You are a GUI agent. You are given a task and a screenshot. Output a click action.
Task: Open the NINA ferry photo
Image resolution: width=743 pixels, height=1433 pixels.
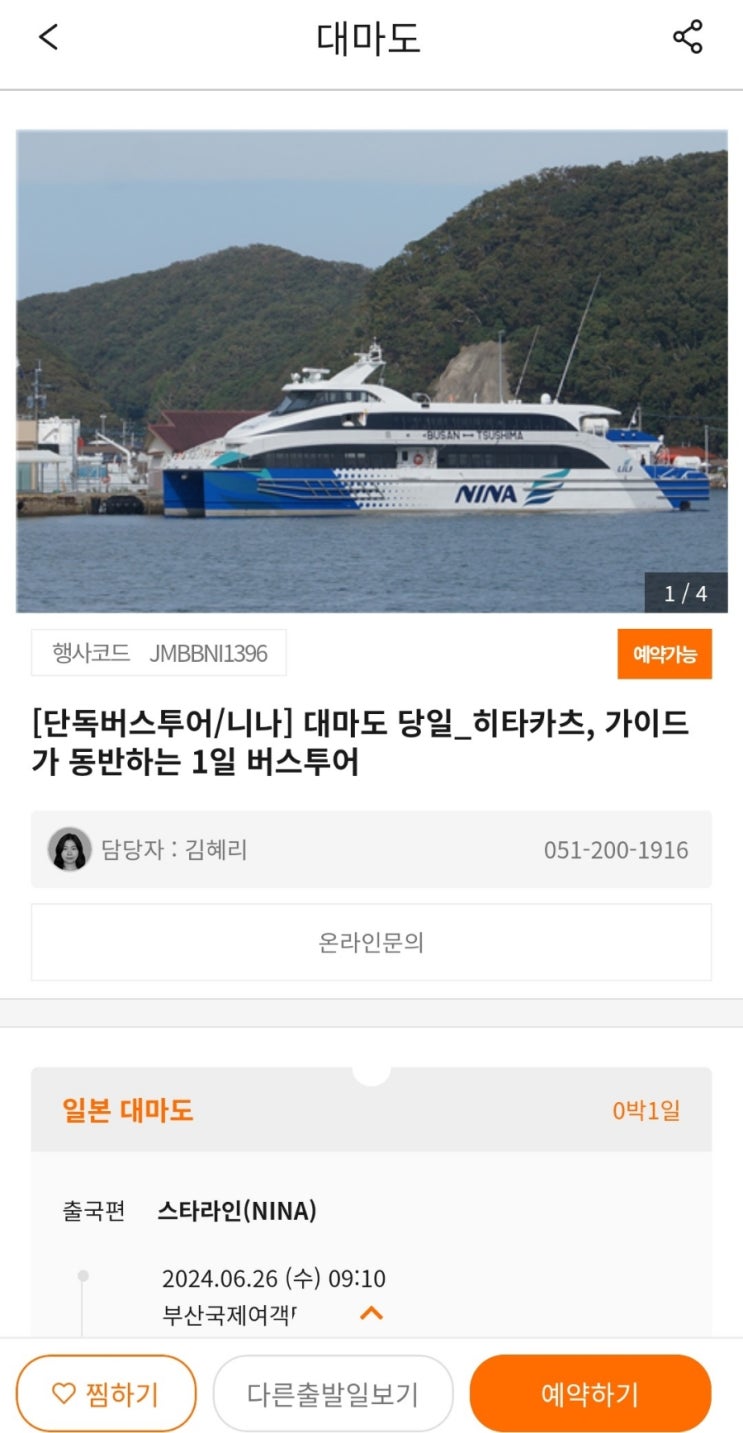pyautogui.click(x=371, y=371)
